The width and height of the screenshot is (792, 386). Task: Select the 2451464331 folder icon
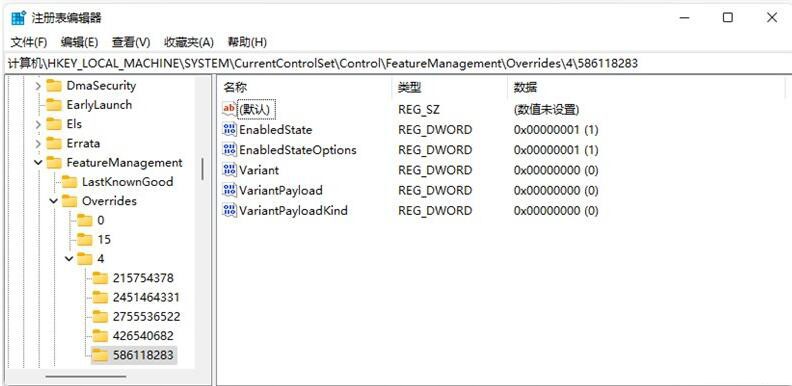[x=101, y=298]
